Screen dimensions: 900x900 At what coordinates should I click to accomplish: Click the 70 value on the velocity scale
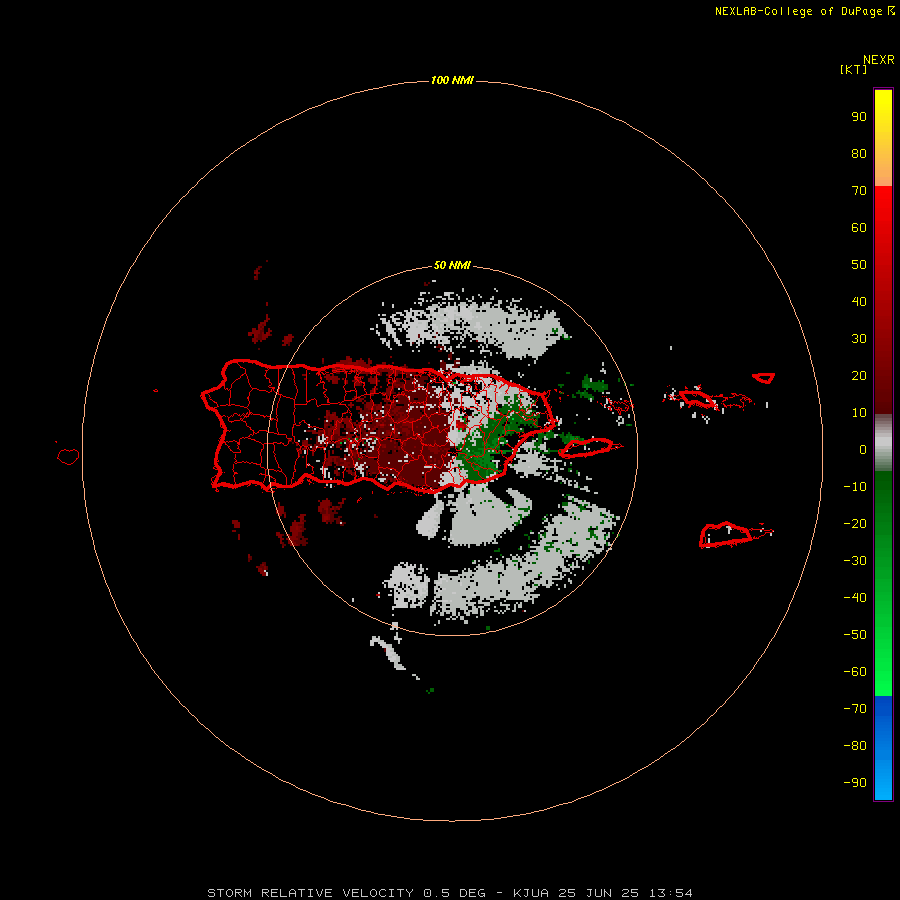click(859, 191)
